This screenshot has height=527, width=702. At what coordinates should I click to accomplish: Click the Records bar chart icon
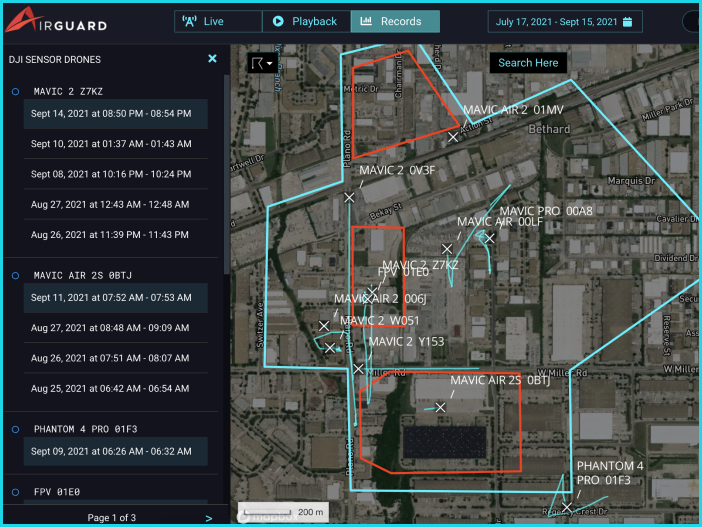pyautogui.click(x=366, y=21)
